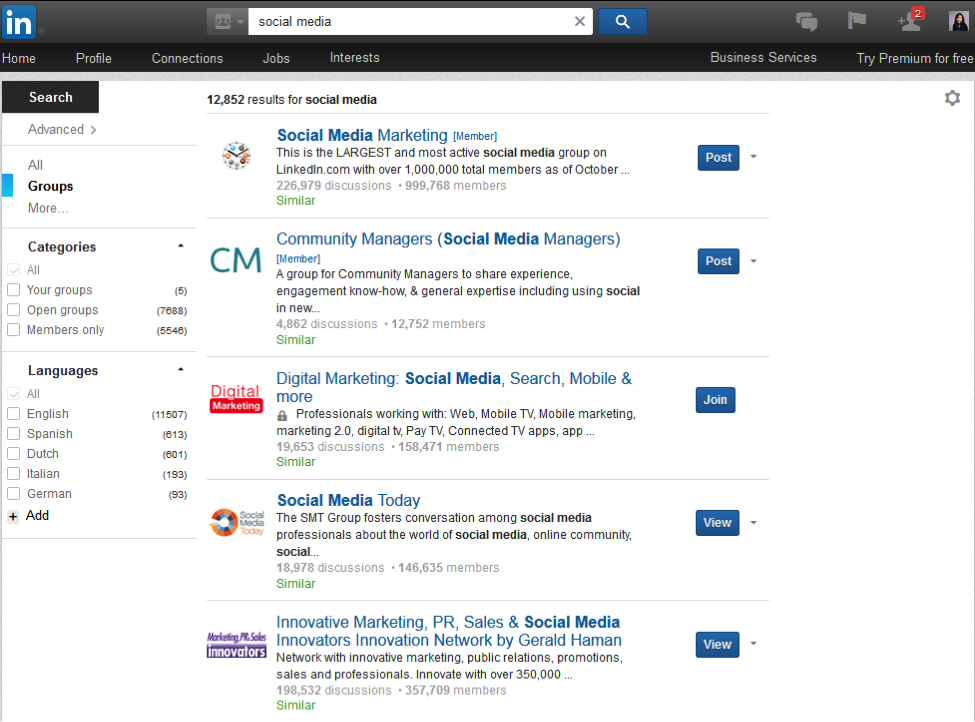Open the Connections menu item

pyautogui.click(x=187, y=58)
